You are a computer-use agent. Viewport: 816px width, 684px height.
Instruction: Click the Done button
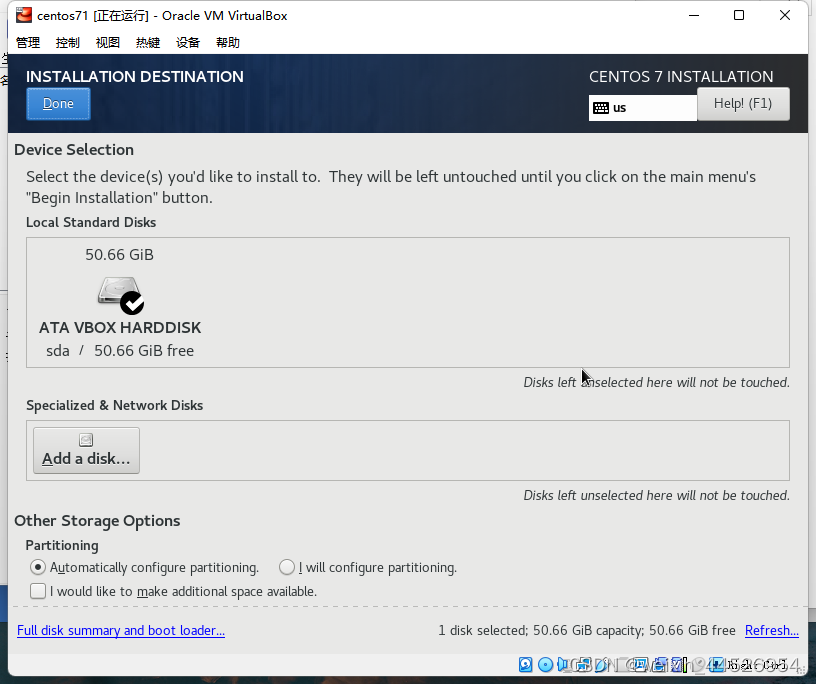pos(57,103)
